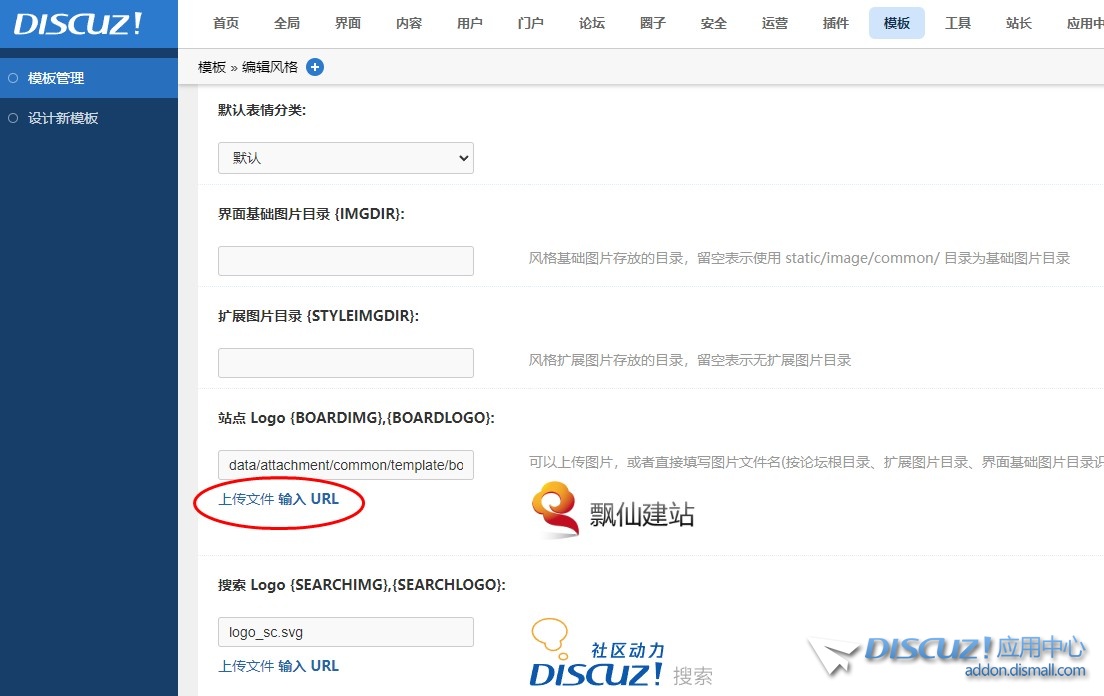
Task: Select the 安全 tab
Action: click(x=713, y=23)
